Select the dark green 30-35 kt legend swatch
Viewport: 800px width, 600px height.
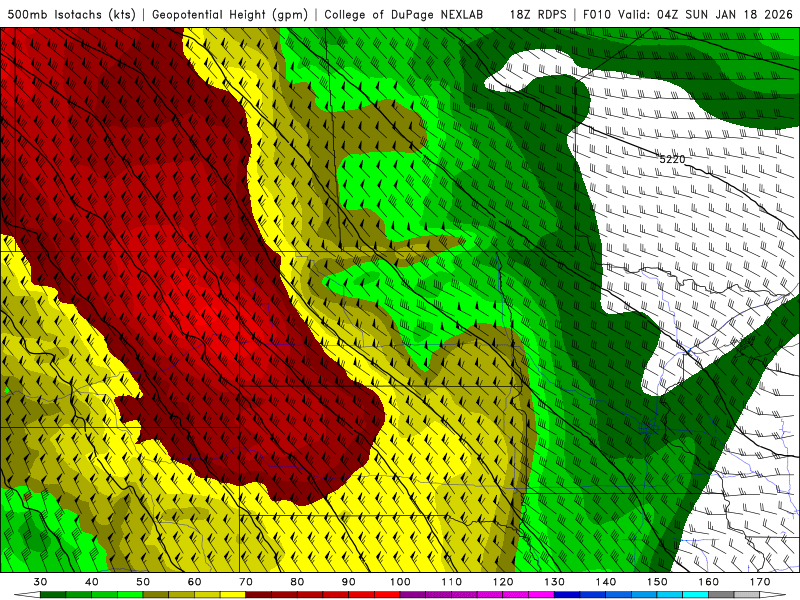pyautogui.click(x=53, y=595)
